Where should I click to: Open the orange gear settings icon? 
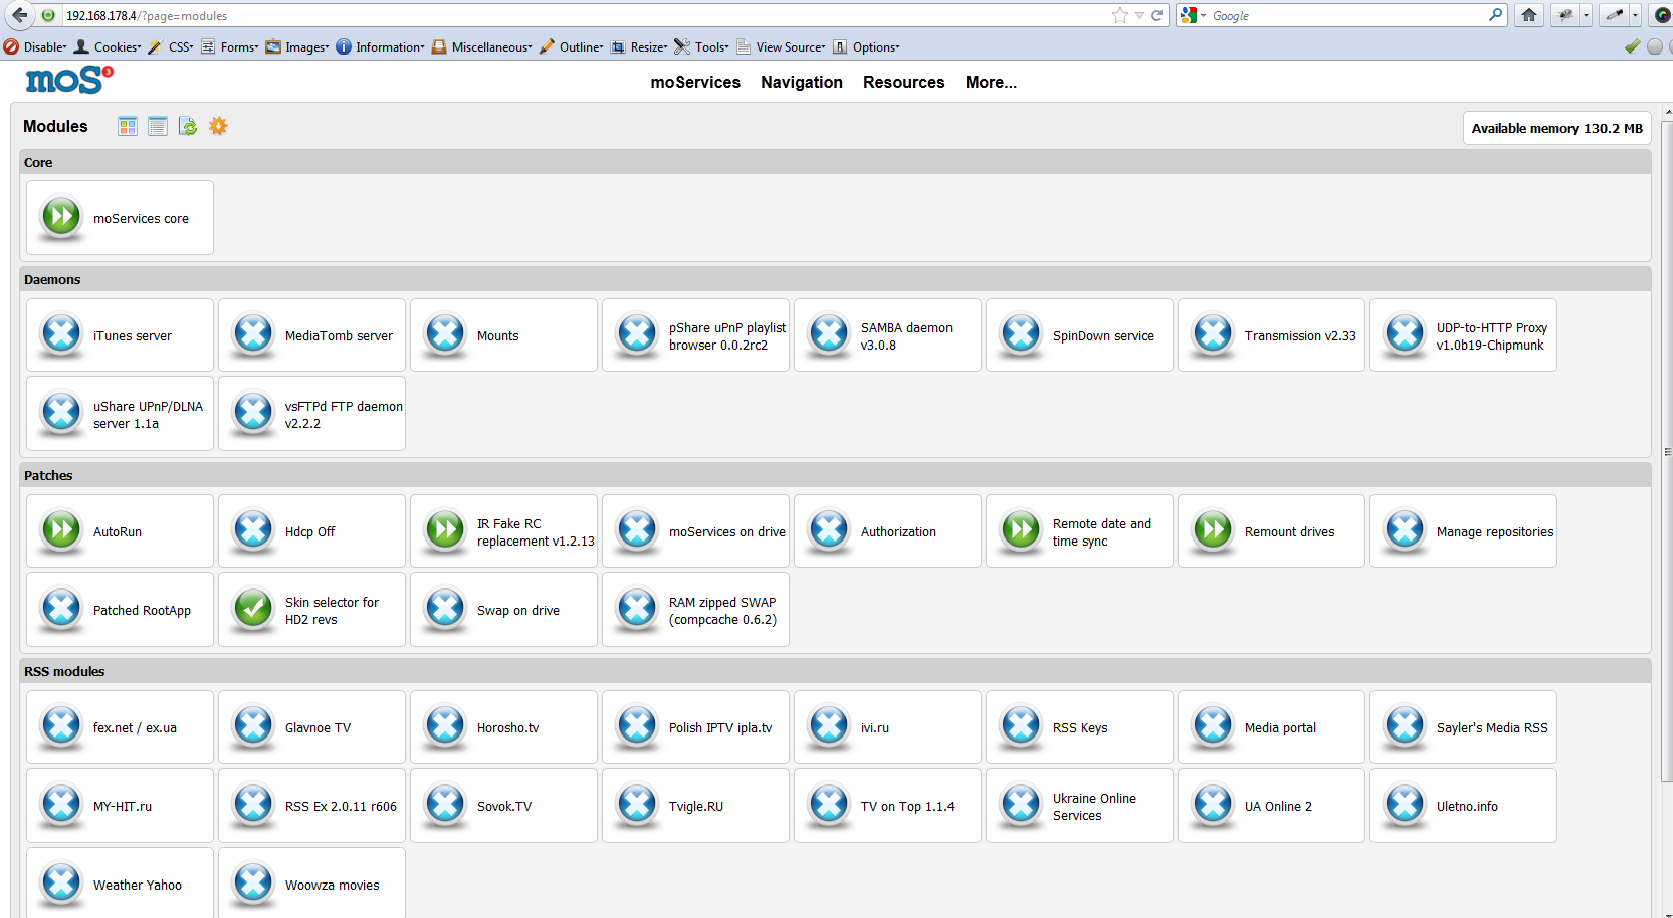pyautogui.click(x=218, y=126)
